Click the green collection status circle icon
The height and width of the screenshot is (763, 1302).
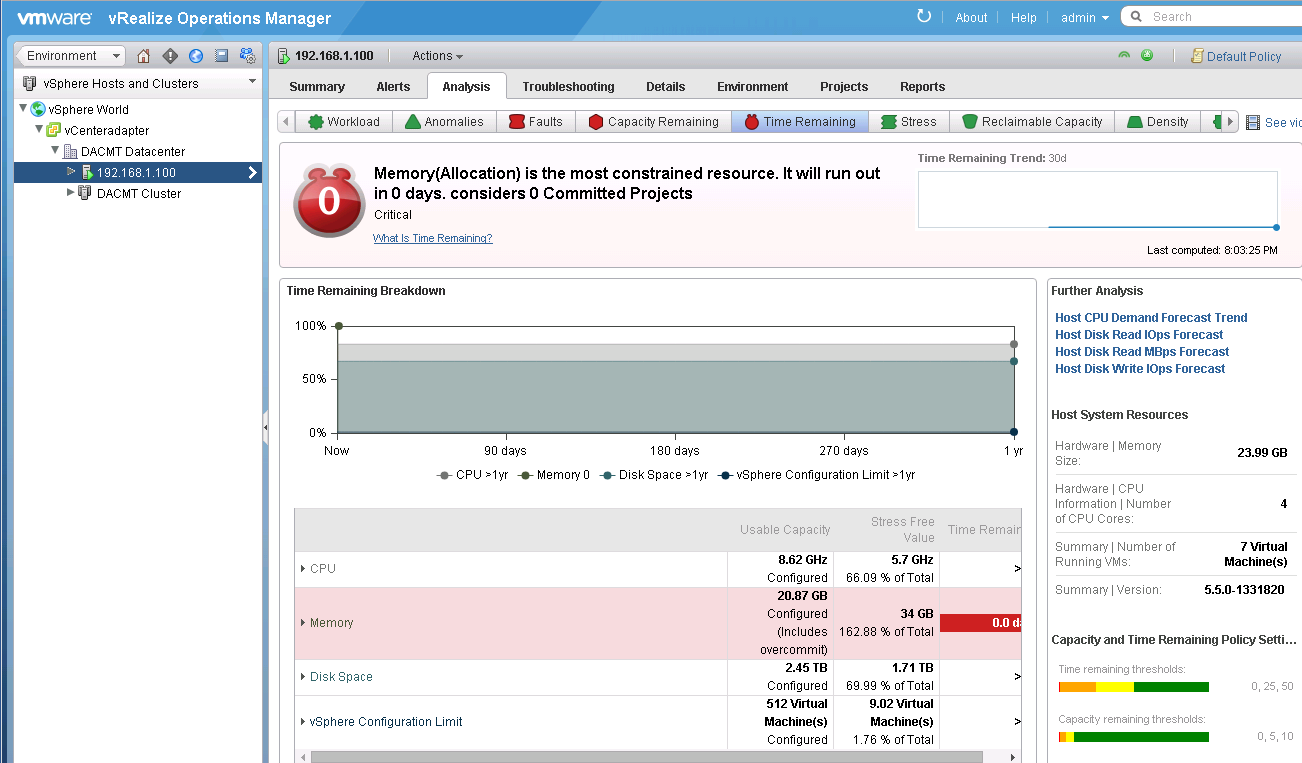point(1147,56)
